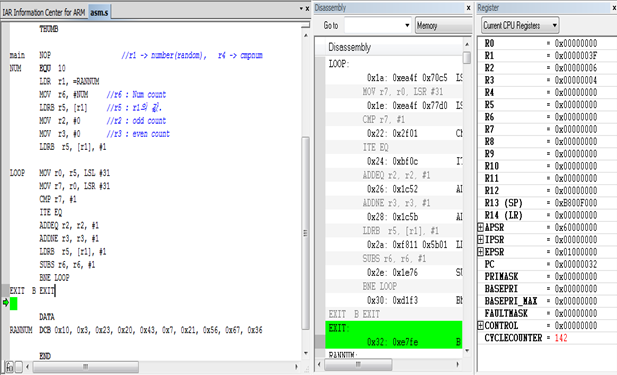The height and width of the screenshot is (375, 617).
Task: Click the Disassembly vertical scrollbar thumb
Action: (467, 58)
